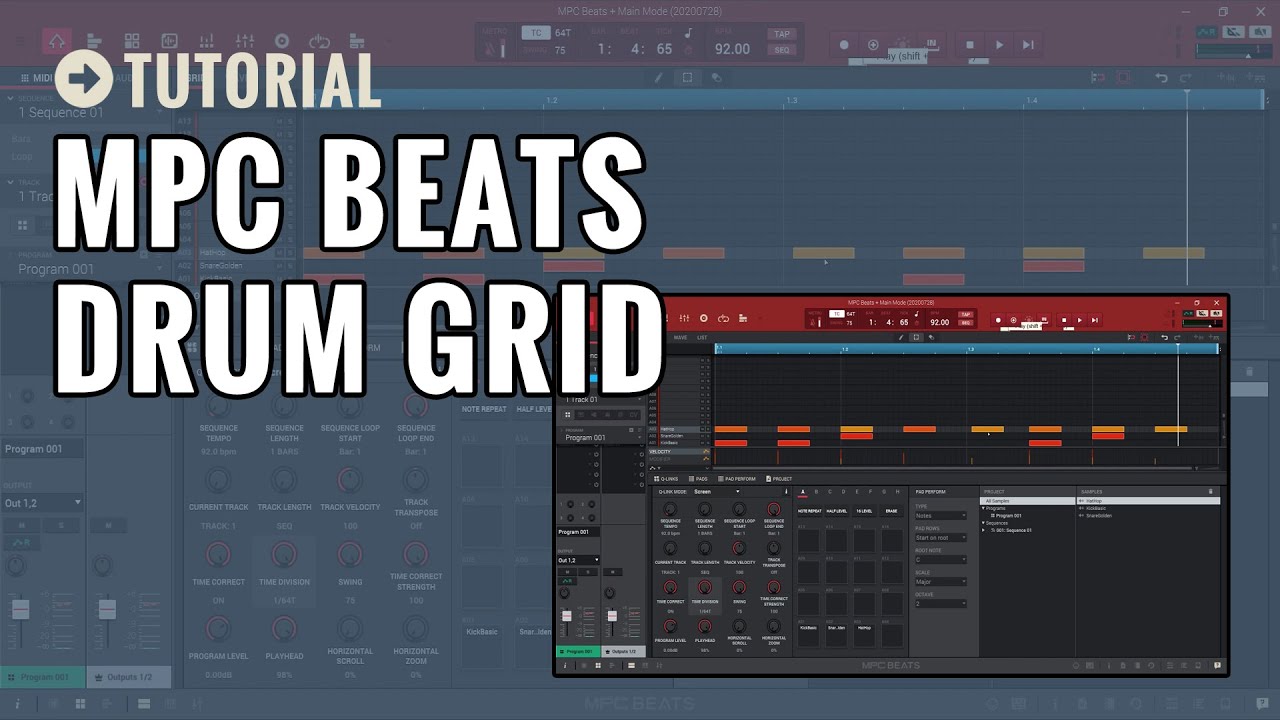
Task: Toggle automation read button in inset mixer strip
Action: tap(567, 581)
